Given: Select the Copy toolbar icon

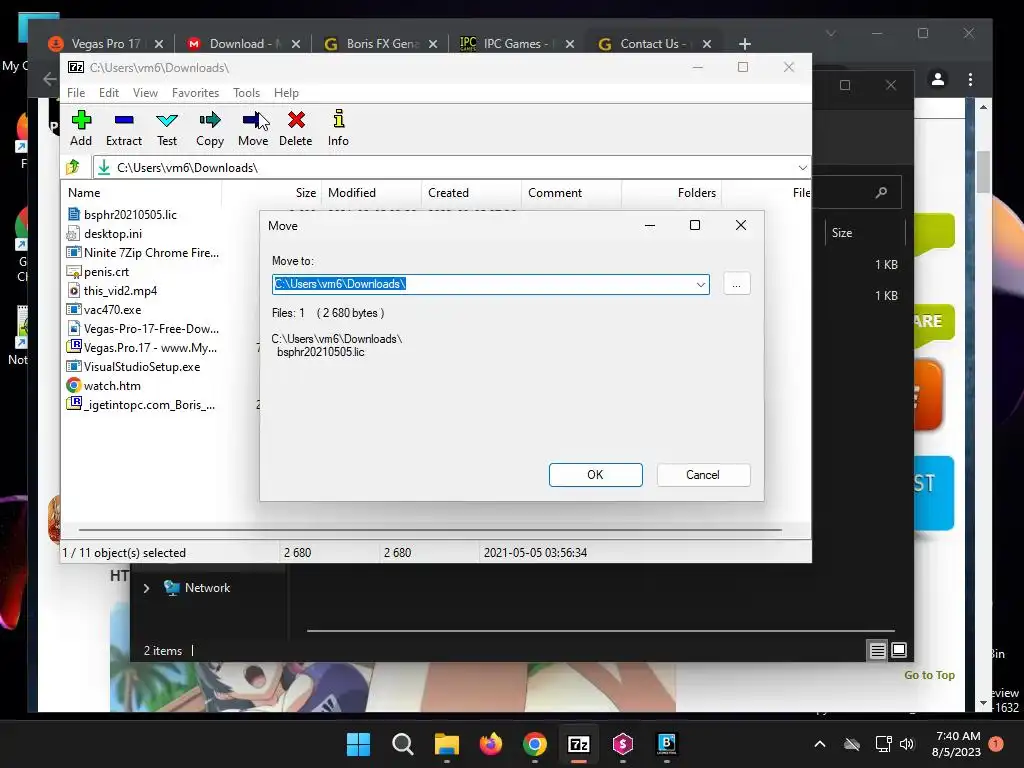Looking at the screenshot, I should [210, 129].
